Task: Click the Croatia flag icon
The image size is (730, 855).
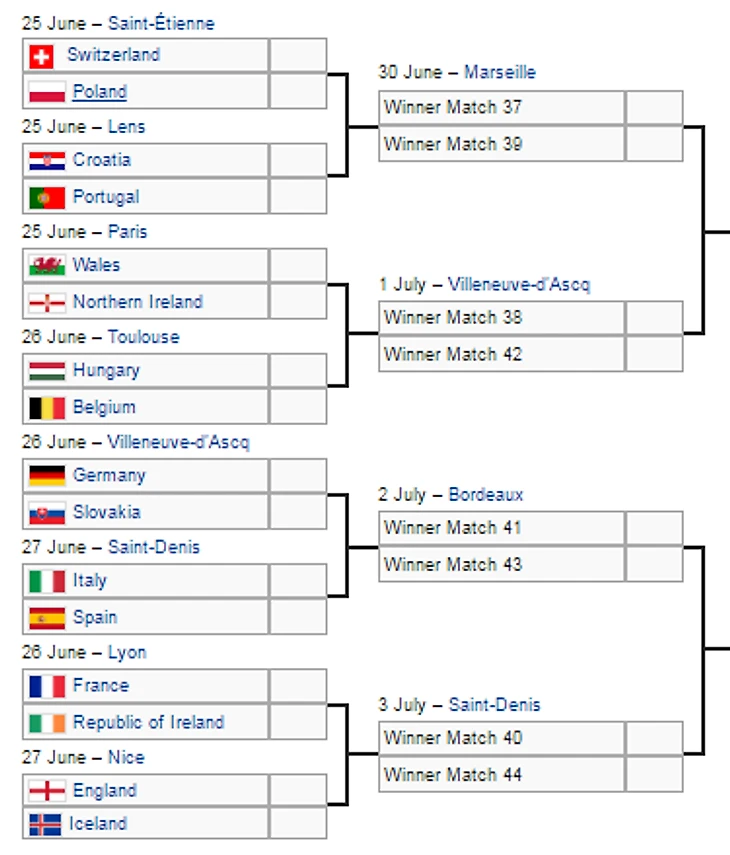Action: pos(47,161)
